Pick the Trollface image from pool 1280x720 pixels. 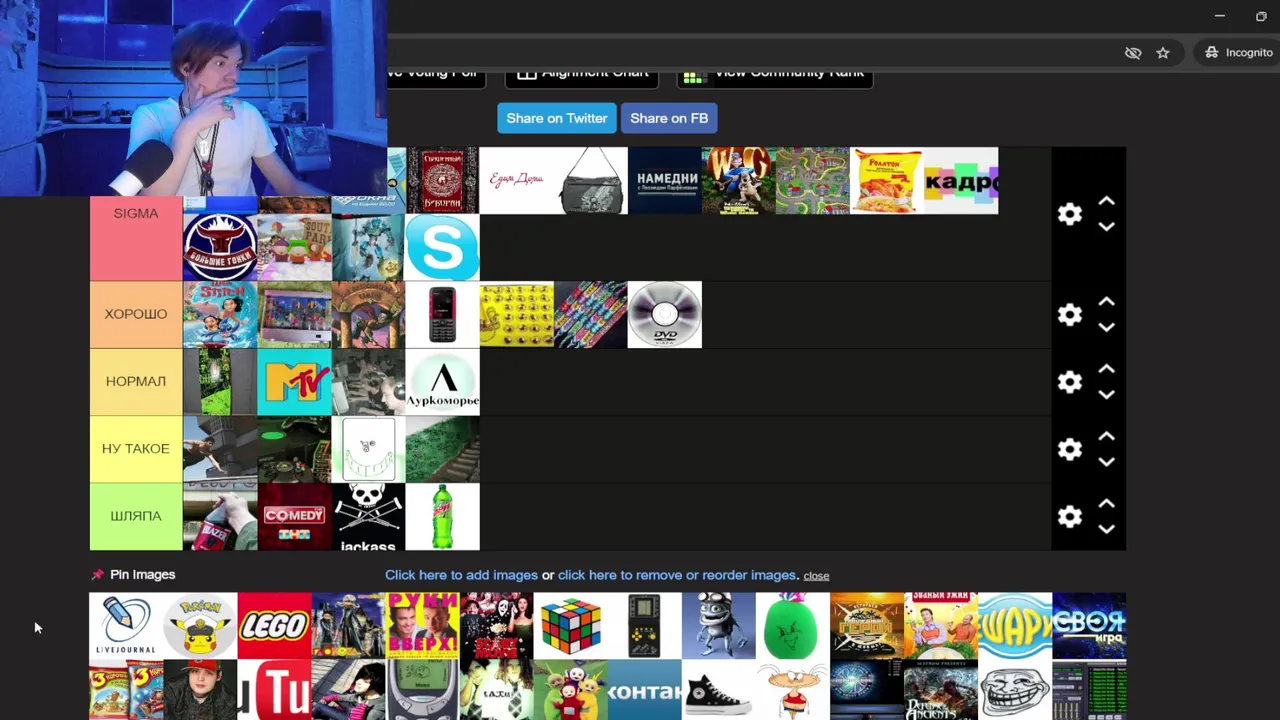[x=1014, y=690]
